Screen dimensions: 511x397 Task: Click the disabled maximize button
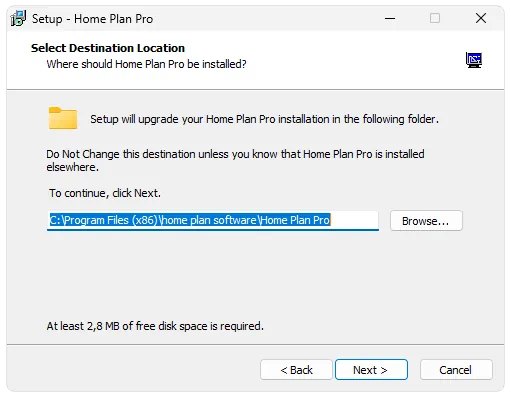435,18
